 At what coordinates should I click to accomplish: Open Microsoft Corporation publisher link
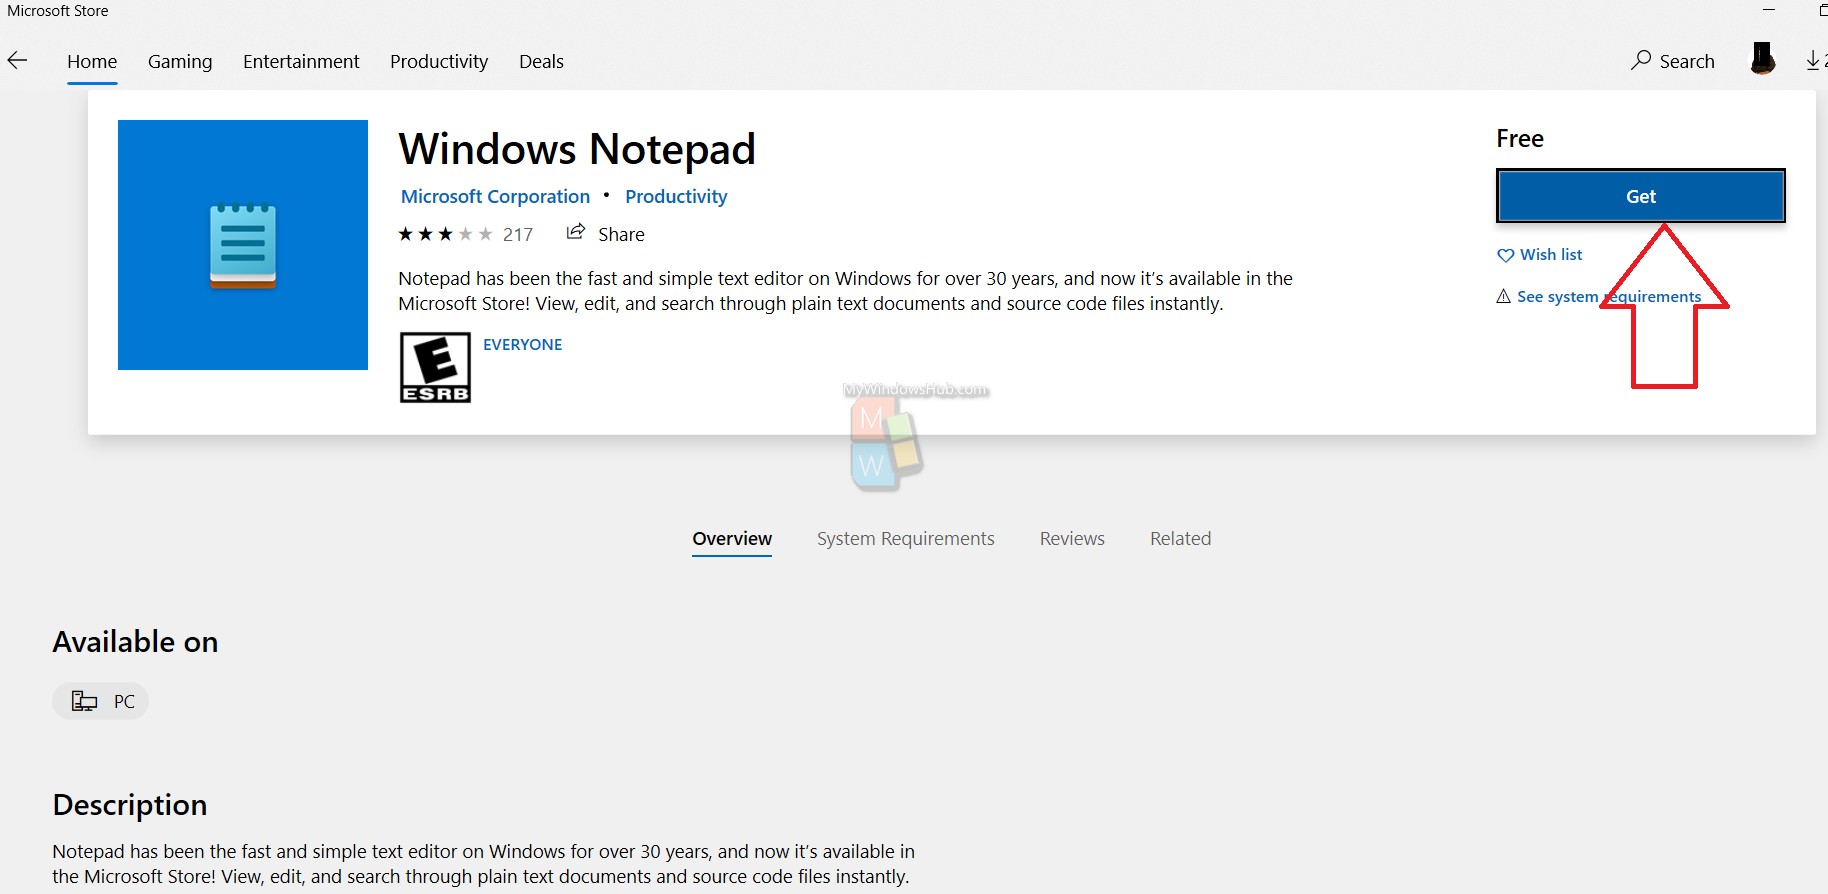(496, 196)
